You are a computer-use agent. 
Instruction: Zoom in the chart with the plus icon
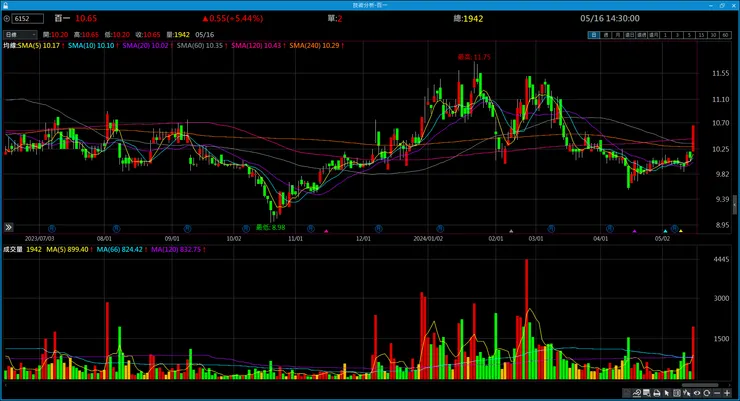pos(727,393)
